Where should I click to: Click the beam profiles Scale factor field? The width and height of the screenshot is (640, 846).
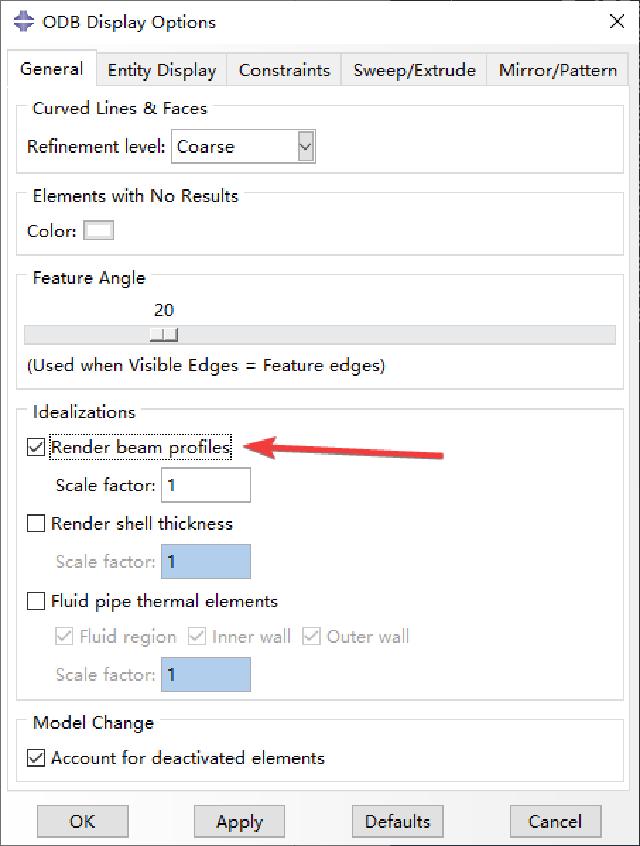[x=206, y=485]
